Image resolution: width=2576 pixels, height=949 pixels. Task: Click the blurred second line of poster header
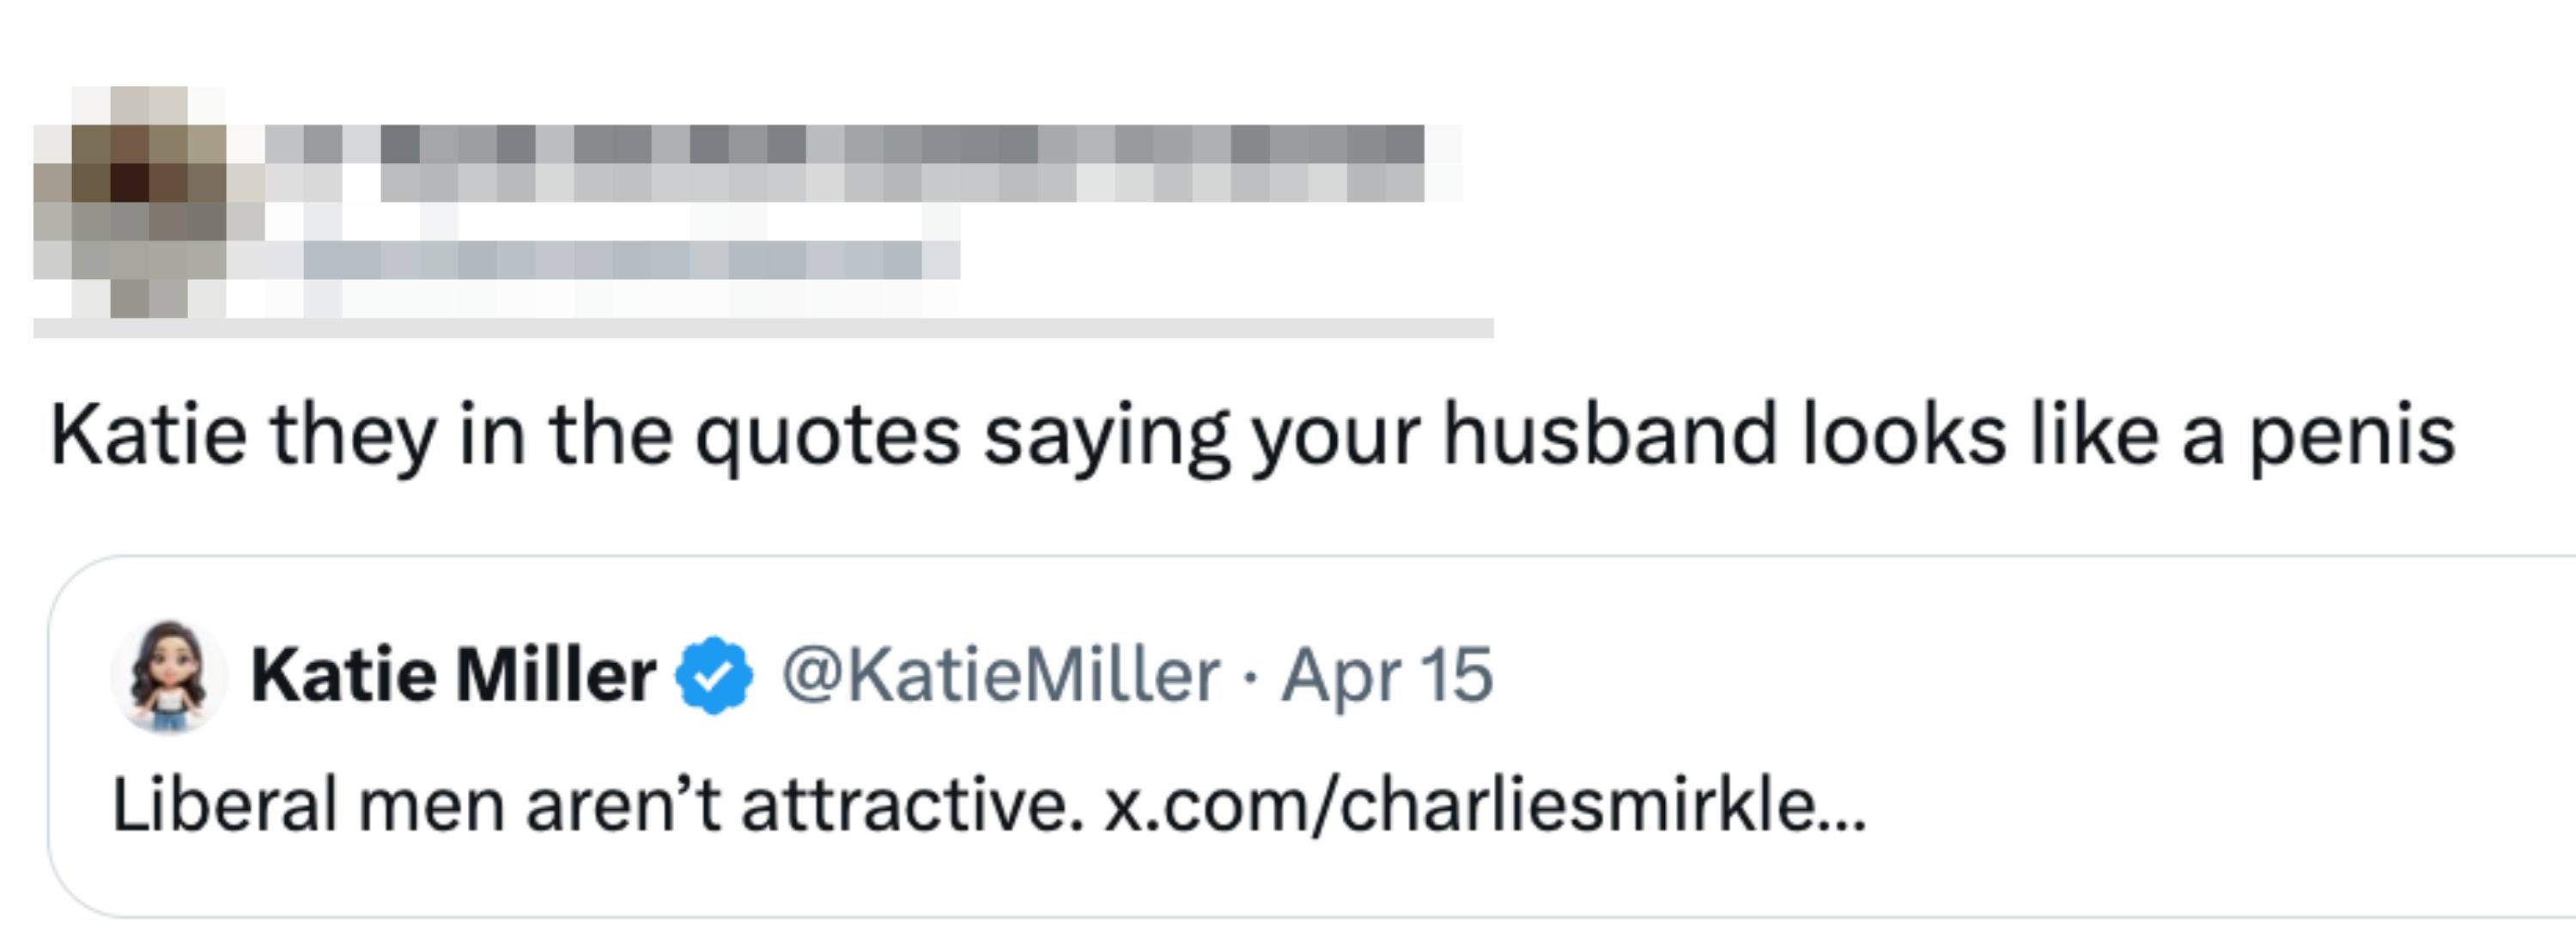click(x=900, y=184)
